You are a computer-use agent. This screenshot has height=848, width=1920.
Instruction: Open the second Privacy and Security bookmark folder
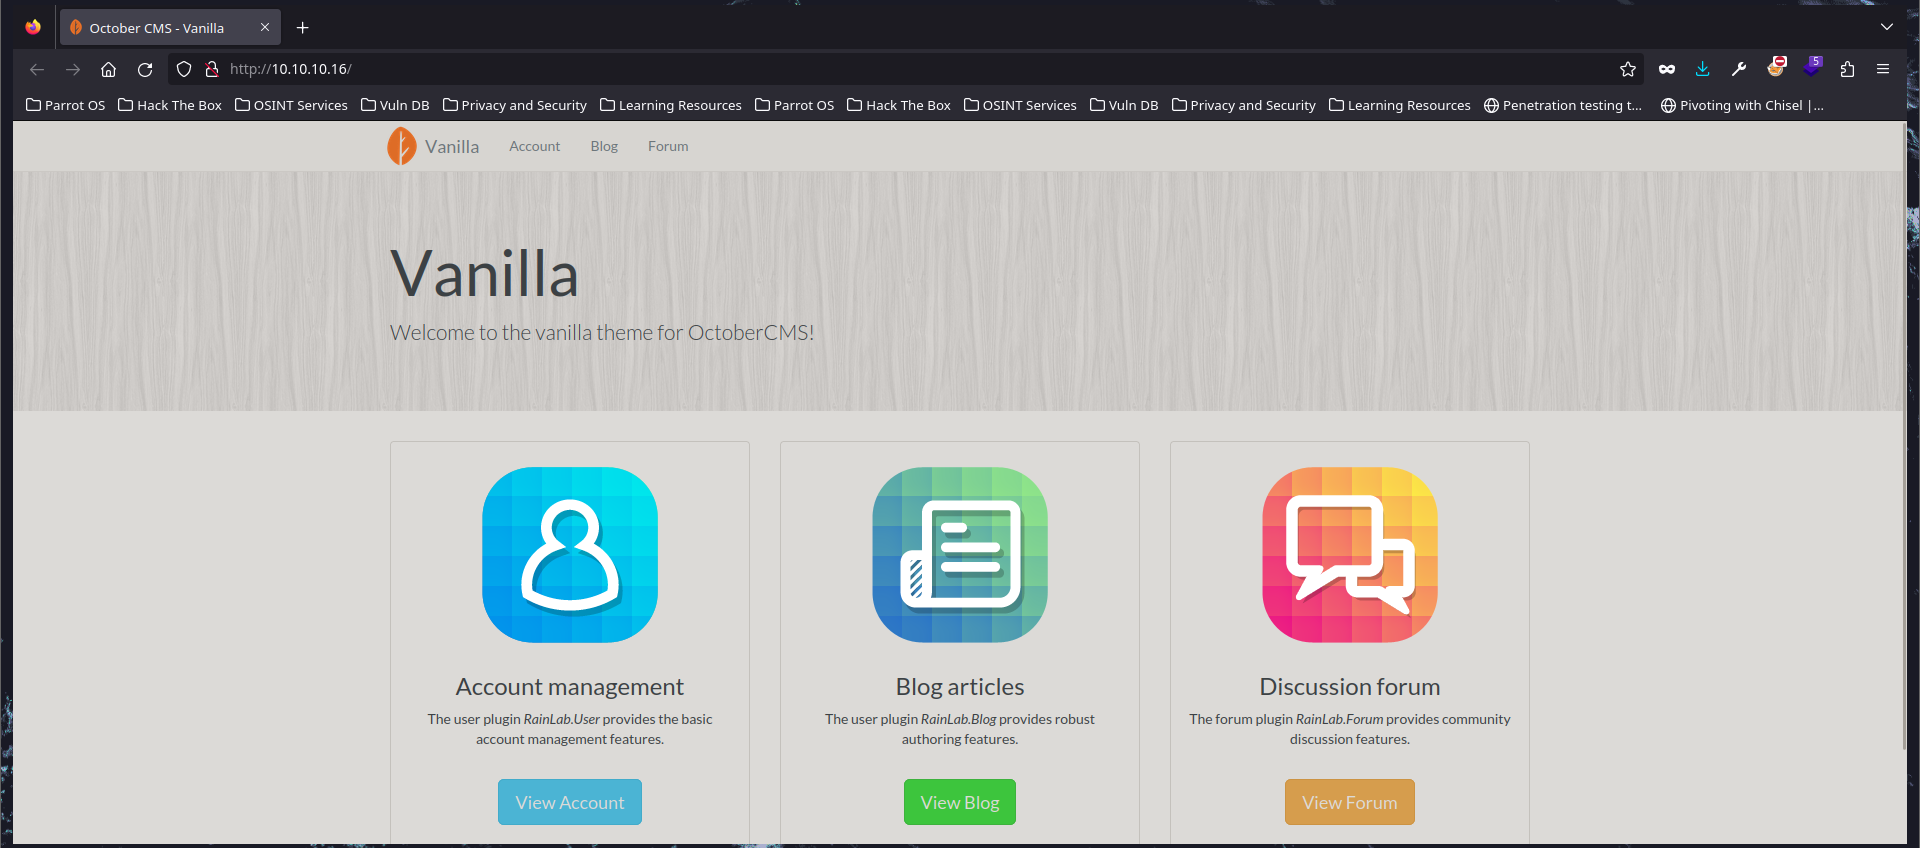pyautogui.click(x=1244, y=105)
